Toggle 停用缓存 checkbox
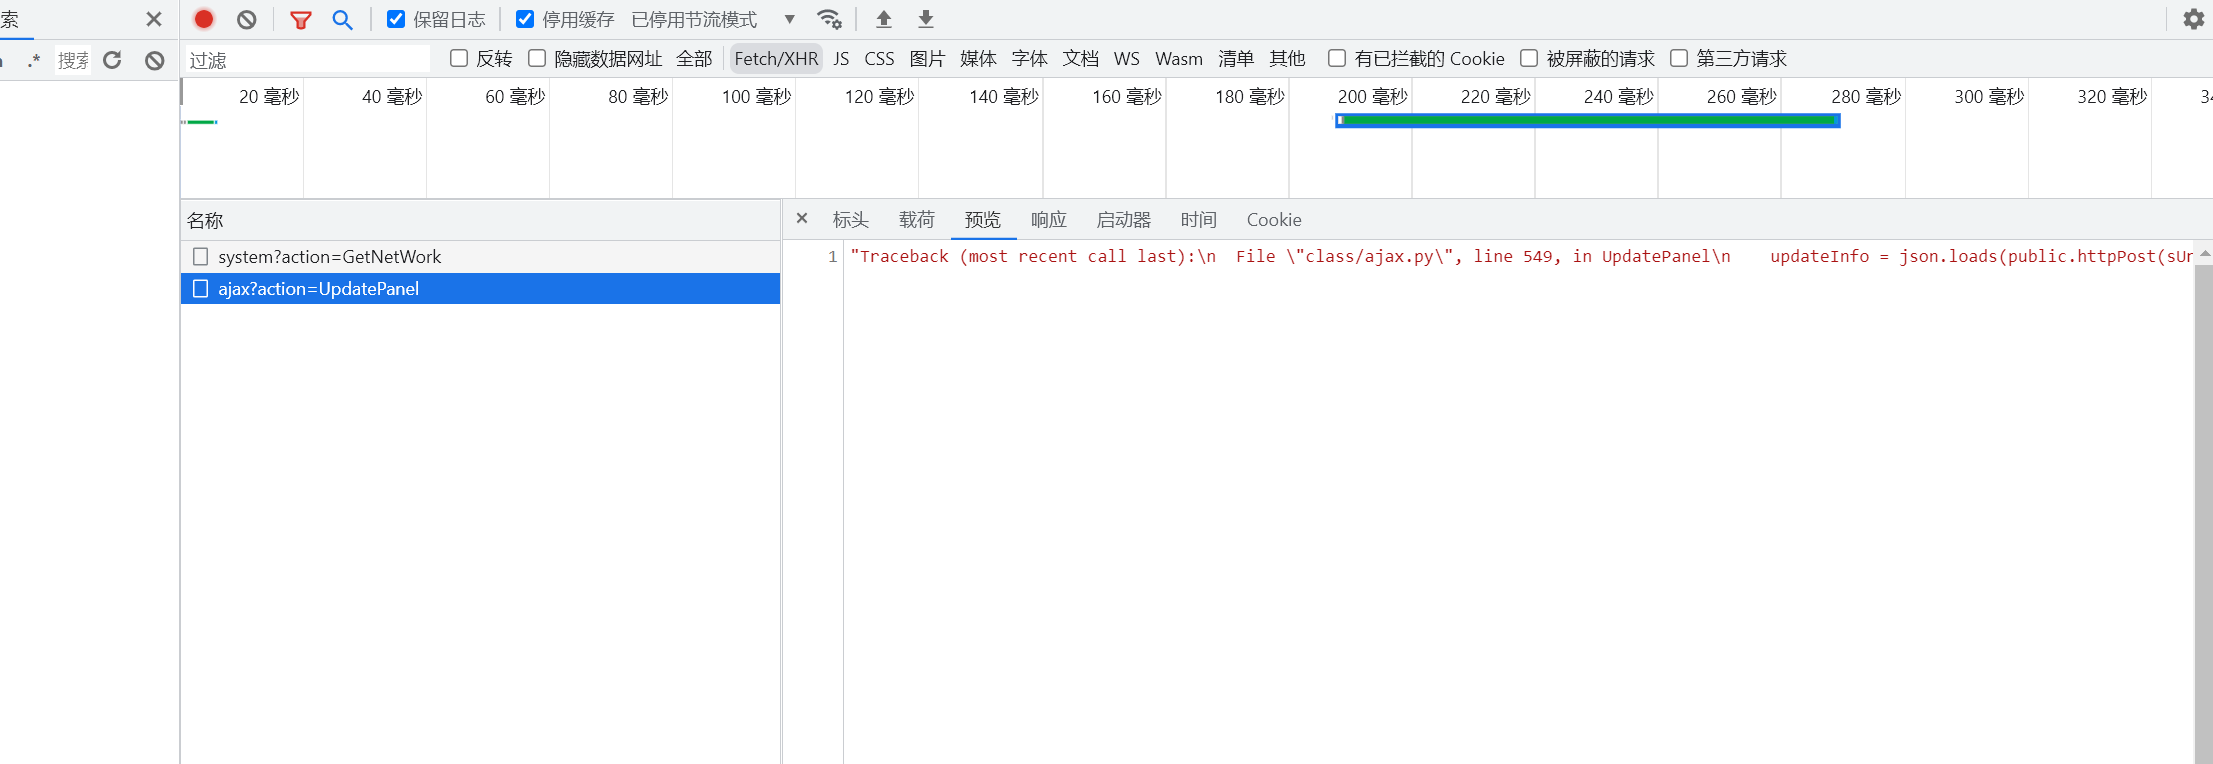Viewport: 2213px width, 764px height. click(524, 19)
